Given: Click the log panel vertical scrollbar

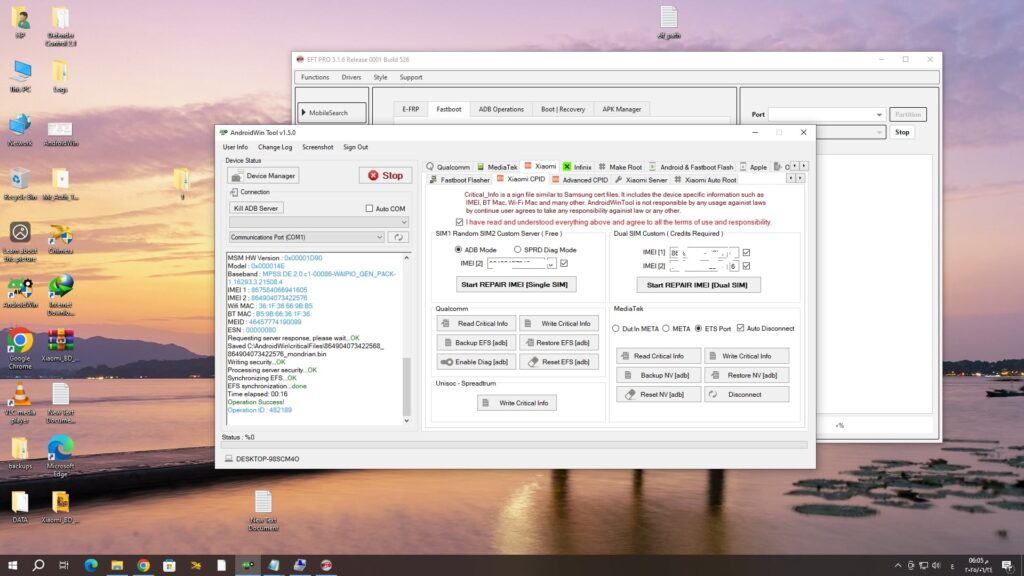Looking at the screenshot, I should [x=406, y=340].
